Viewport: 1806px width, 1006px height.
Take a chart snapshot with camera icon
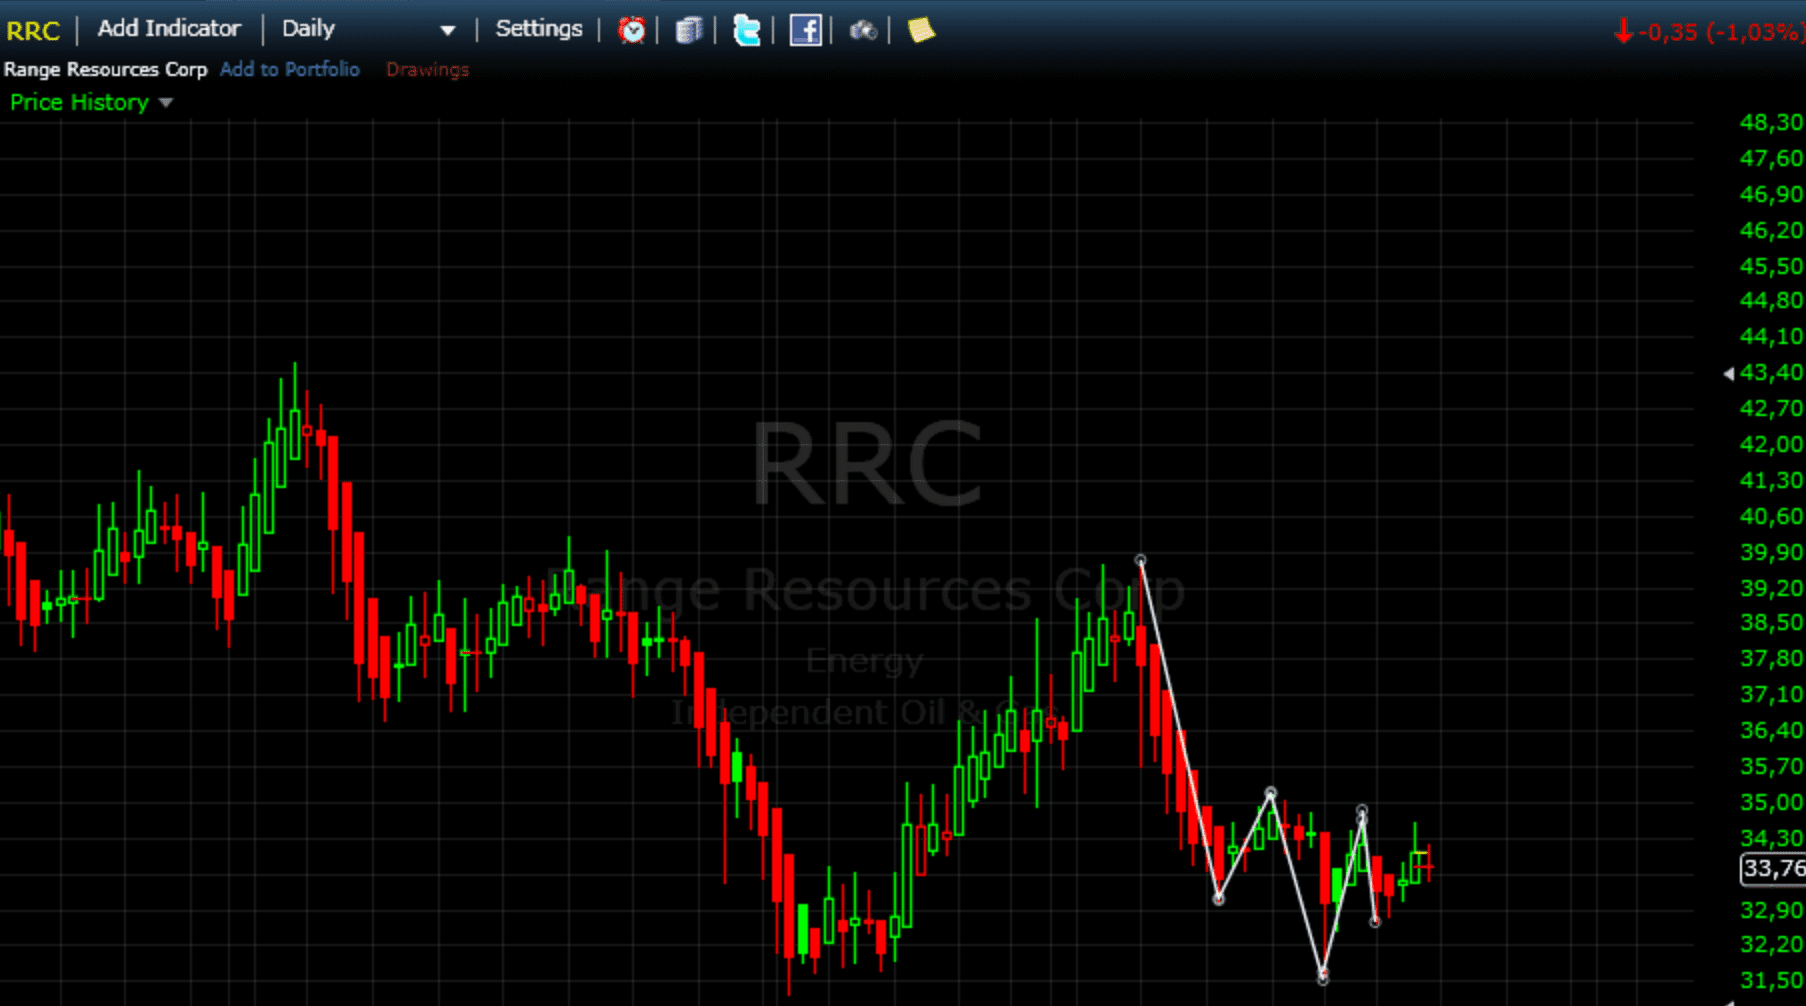pos(863,31)
